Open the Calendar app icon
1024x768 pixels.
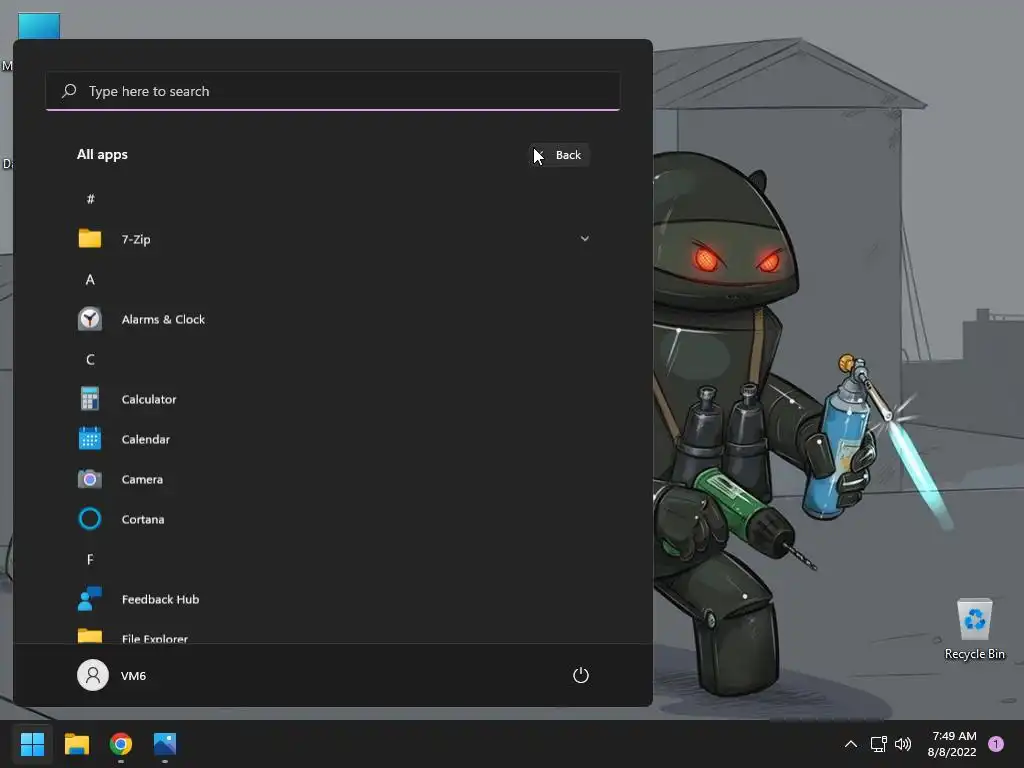click(90, 439)
